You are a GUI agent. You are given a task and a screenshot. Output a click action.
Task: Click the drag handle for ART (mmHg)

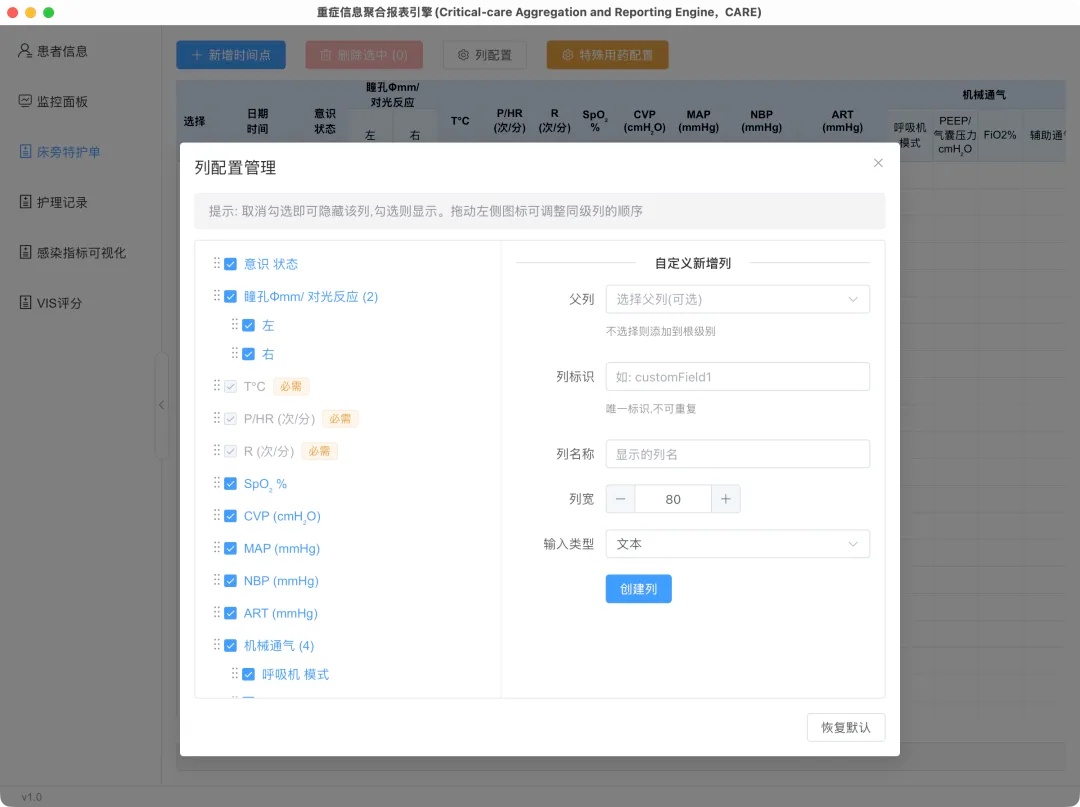click(216, 611)
